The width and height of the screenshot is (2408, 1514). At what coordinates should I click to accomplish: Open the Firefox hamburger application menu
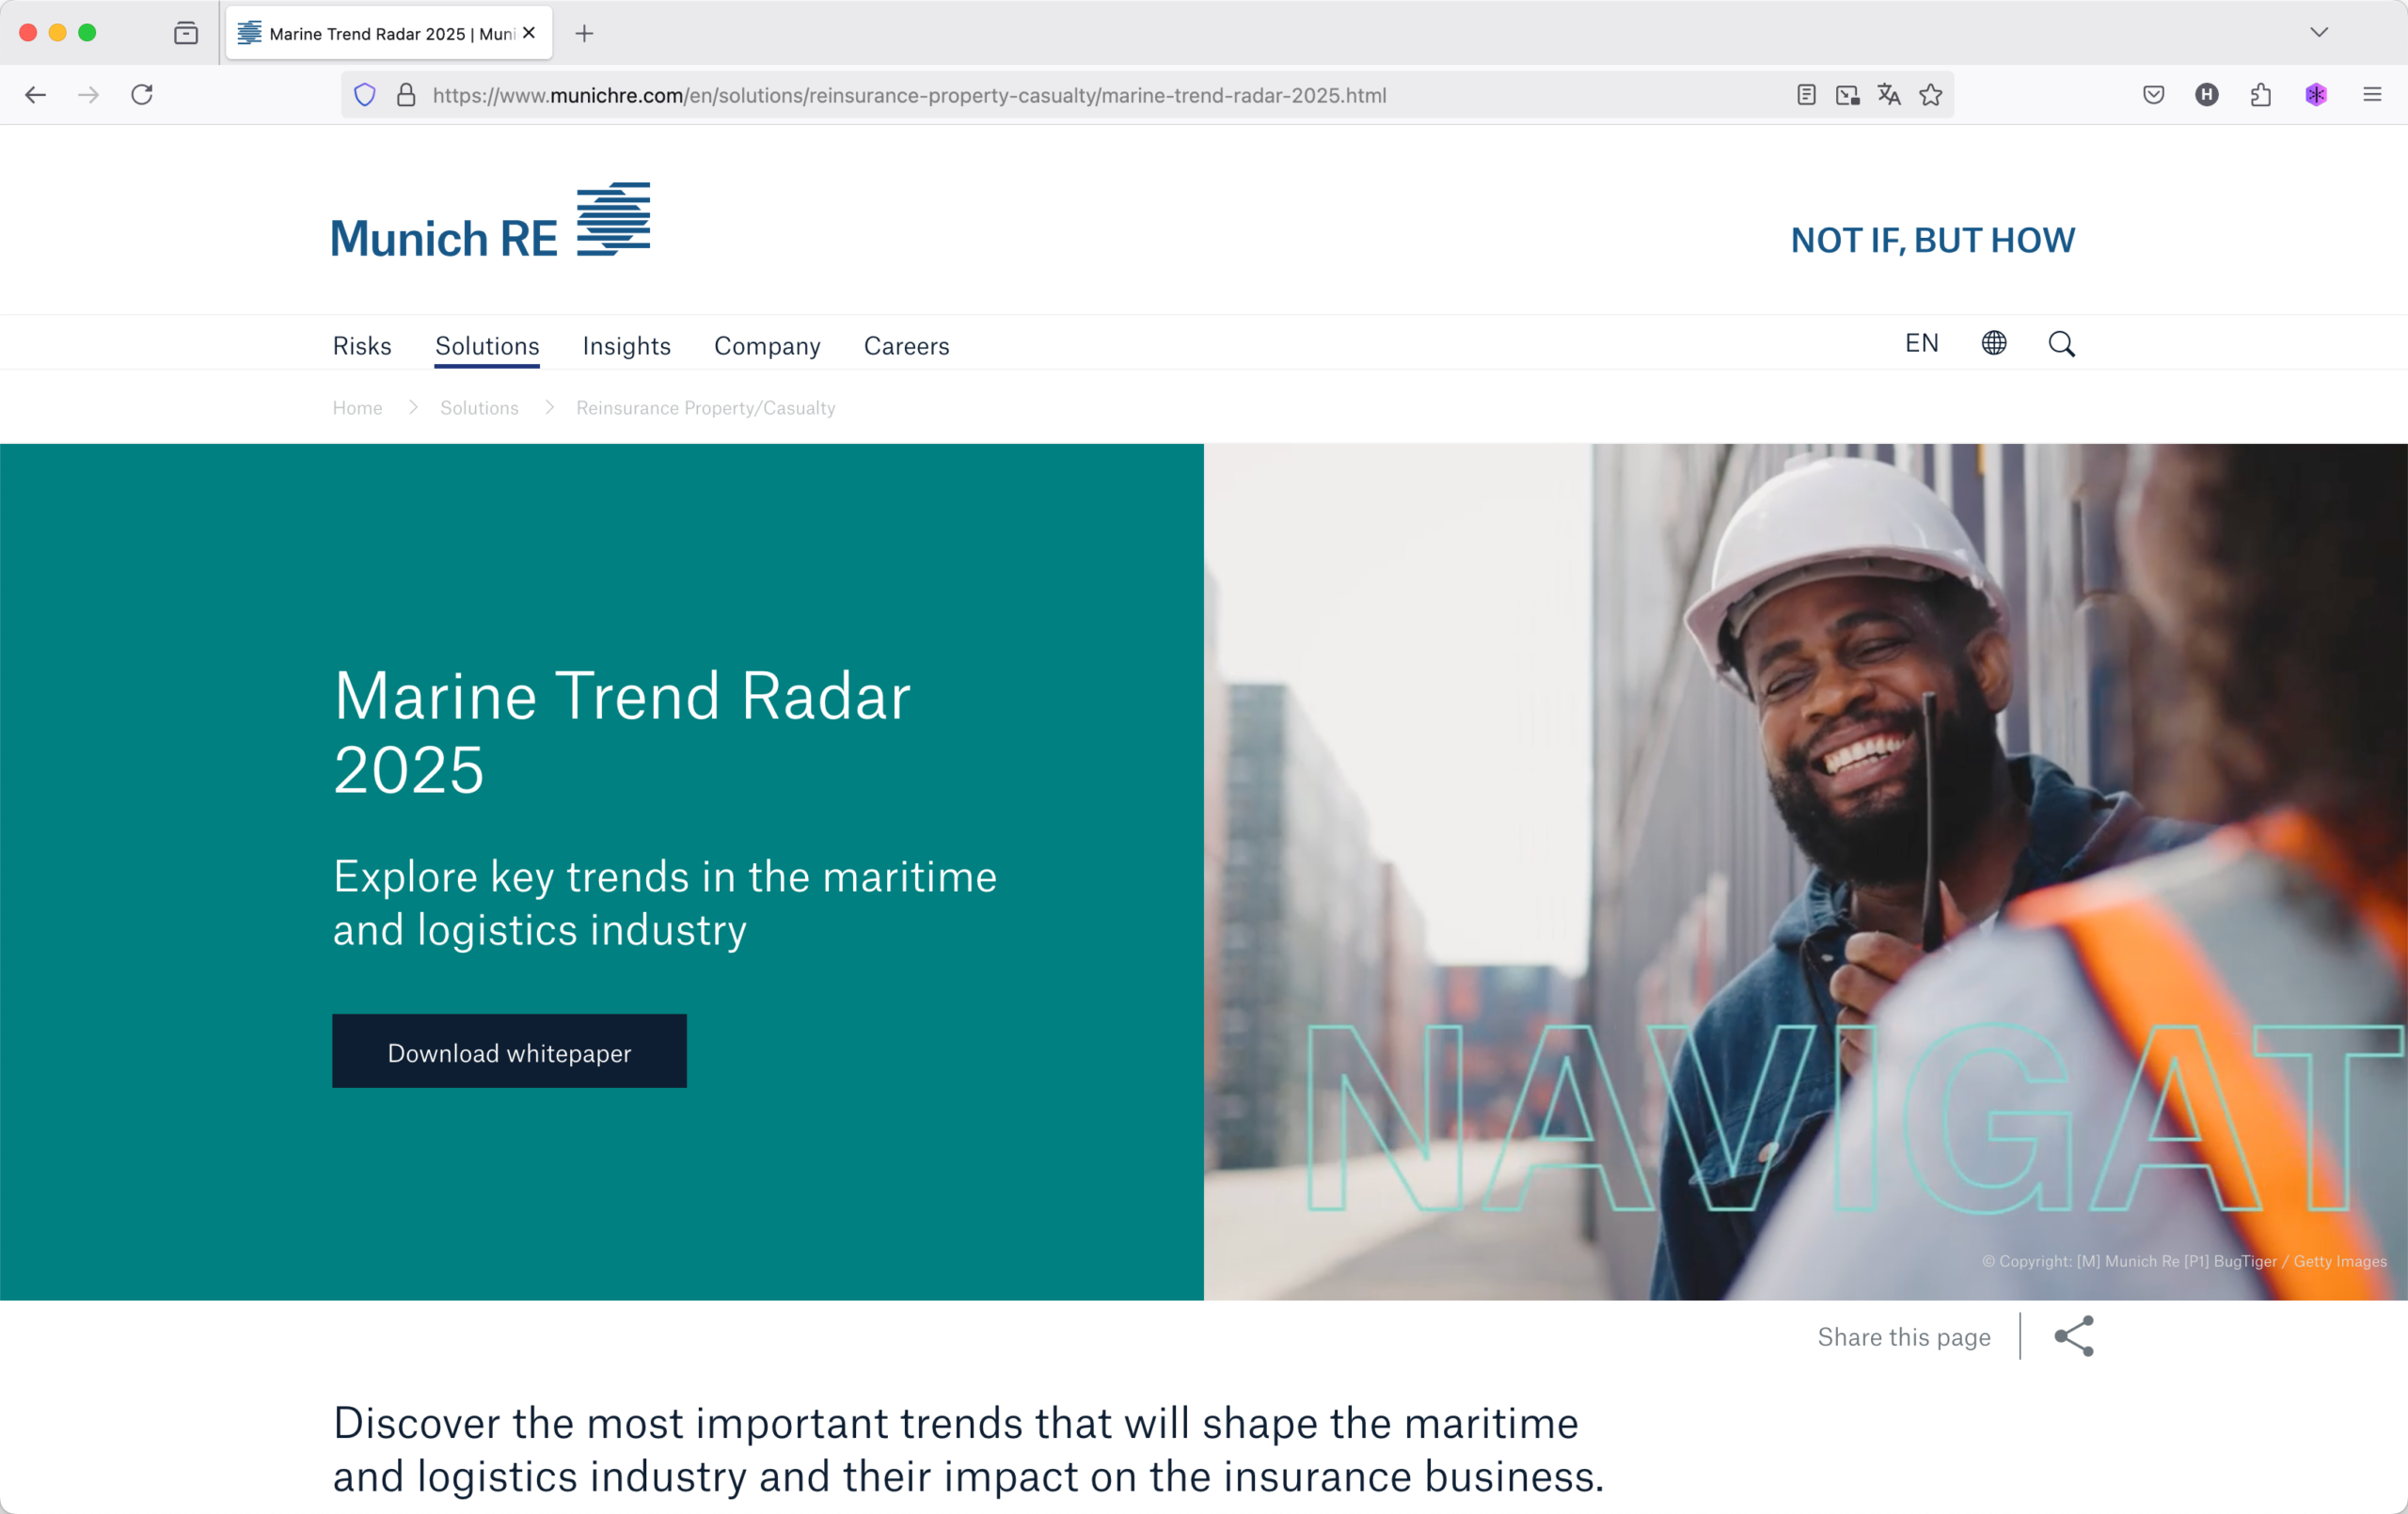point(2371,95)
